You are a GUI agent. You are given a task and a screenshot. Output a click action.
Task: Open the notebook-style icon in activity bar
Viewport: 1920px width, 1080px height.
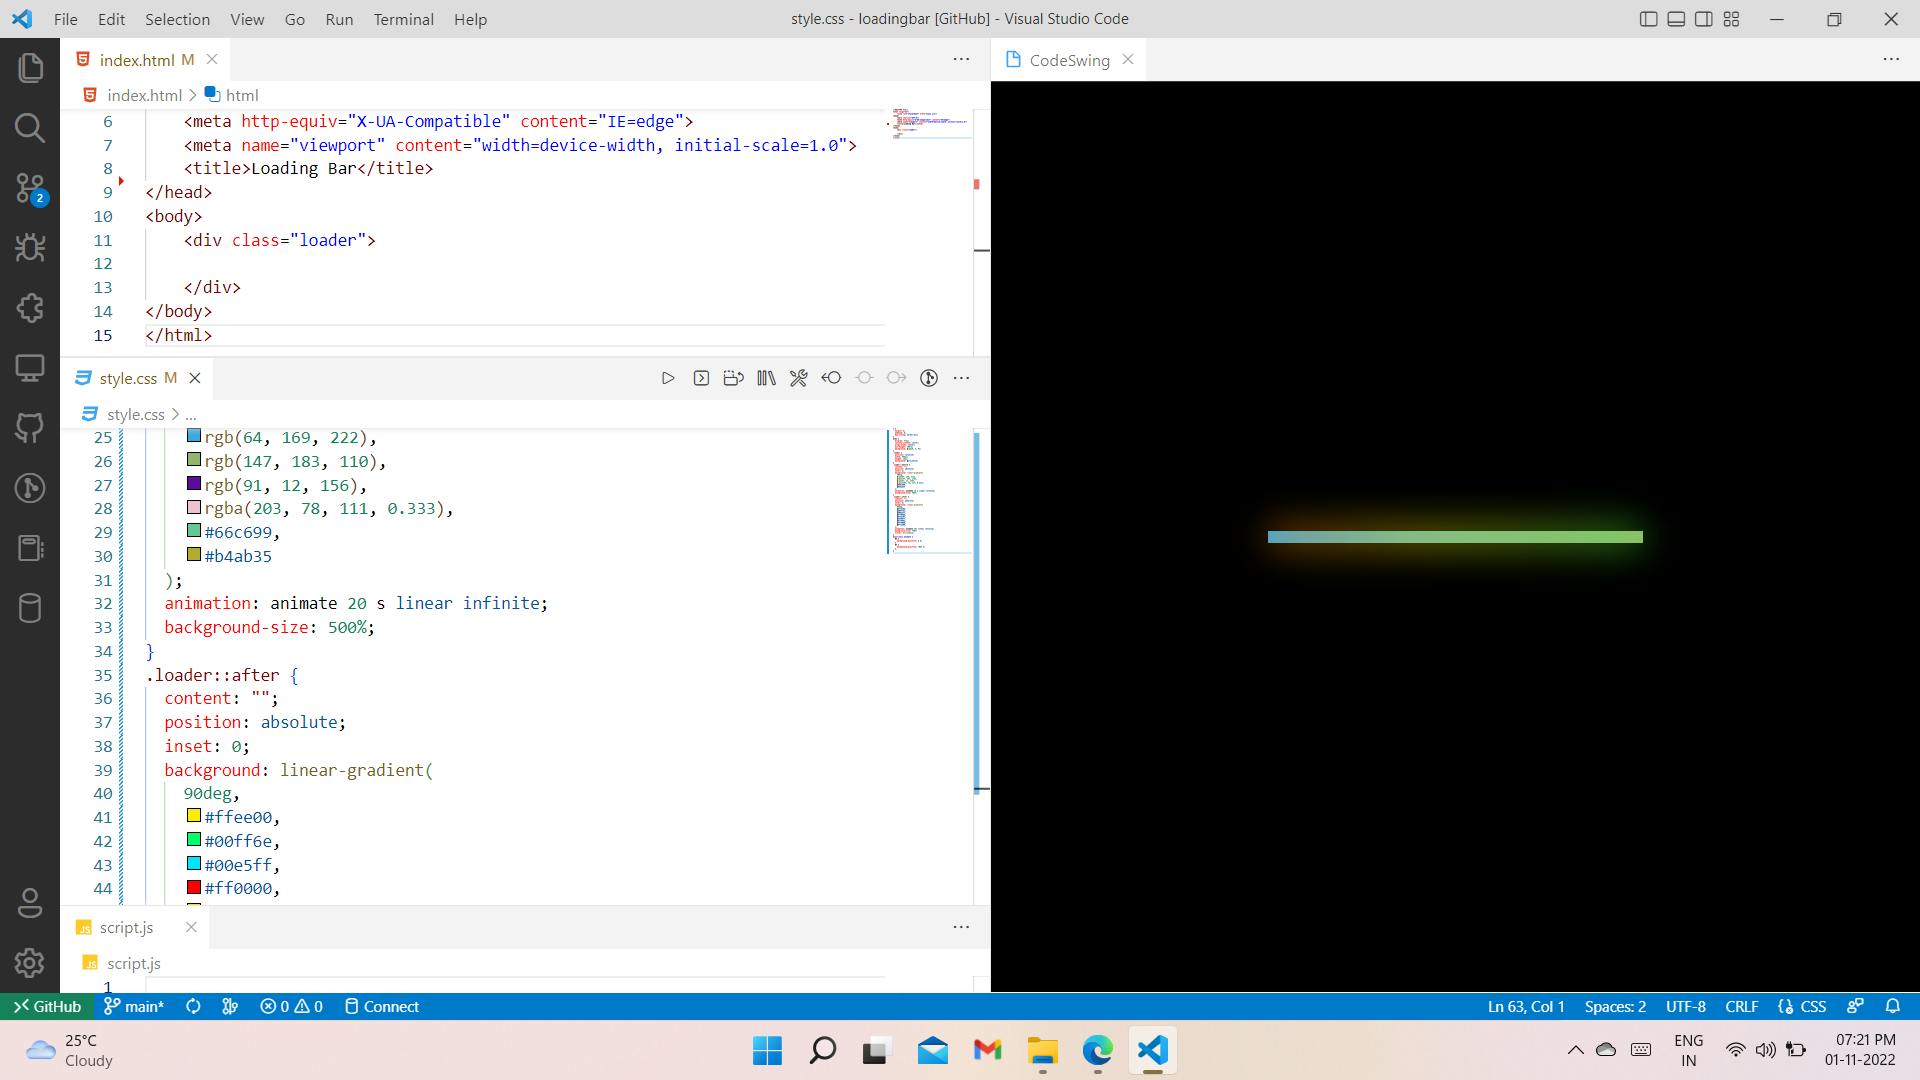pyautogui.click(x=30, y=548)
